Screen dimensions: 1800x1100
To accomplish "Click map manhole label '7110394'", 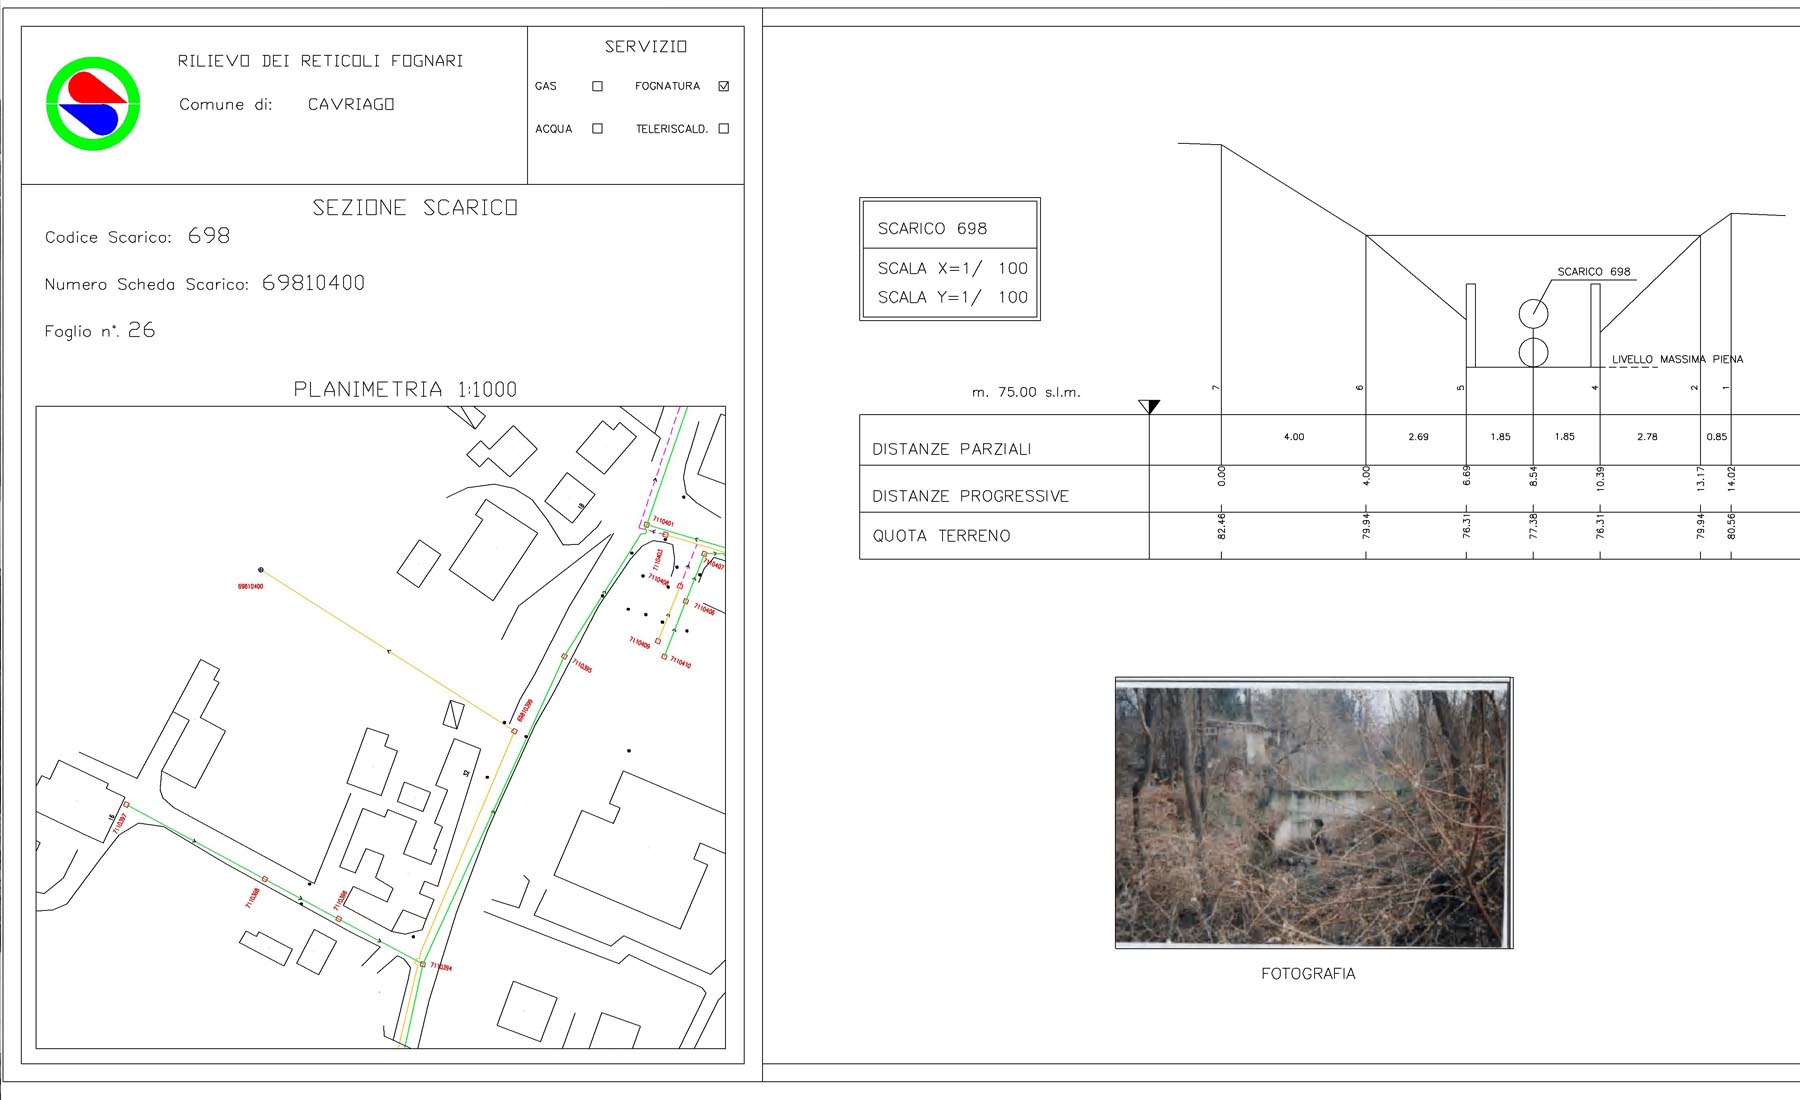I will pyautogui.click(x=441, y=967).
